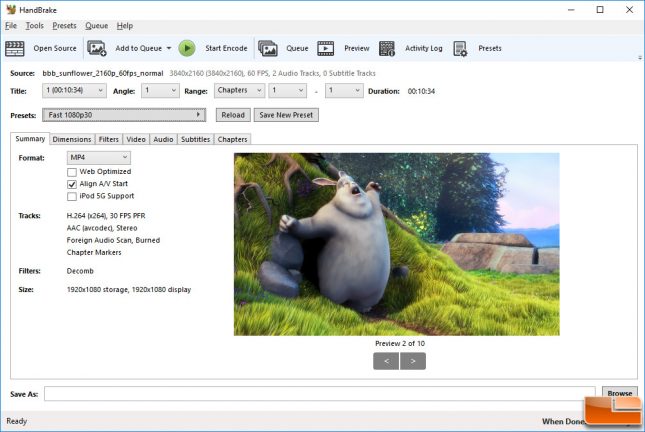Viewport: 645px width, 432px height.
Task: Click the 'Decomb' filter text
Action: [80, 271]
